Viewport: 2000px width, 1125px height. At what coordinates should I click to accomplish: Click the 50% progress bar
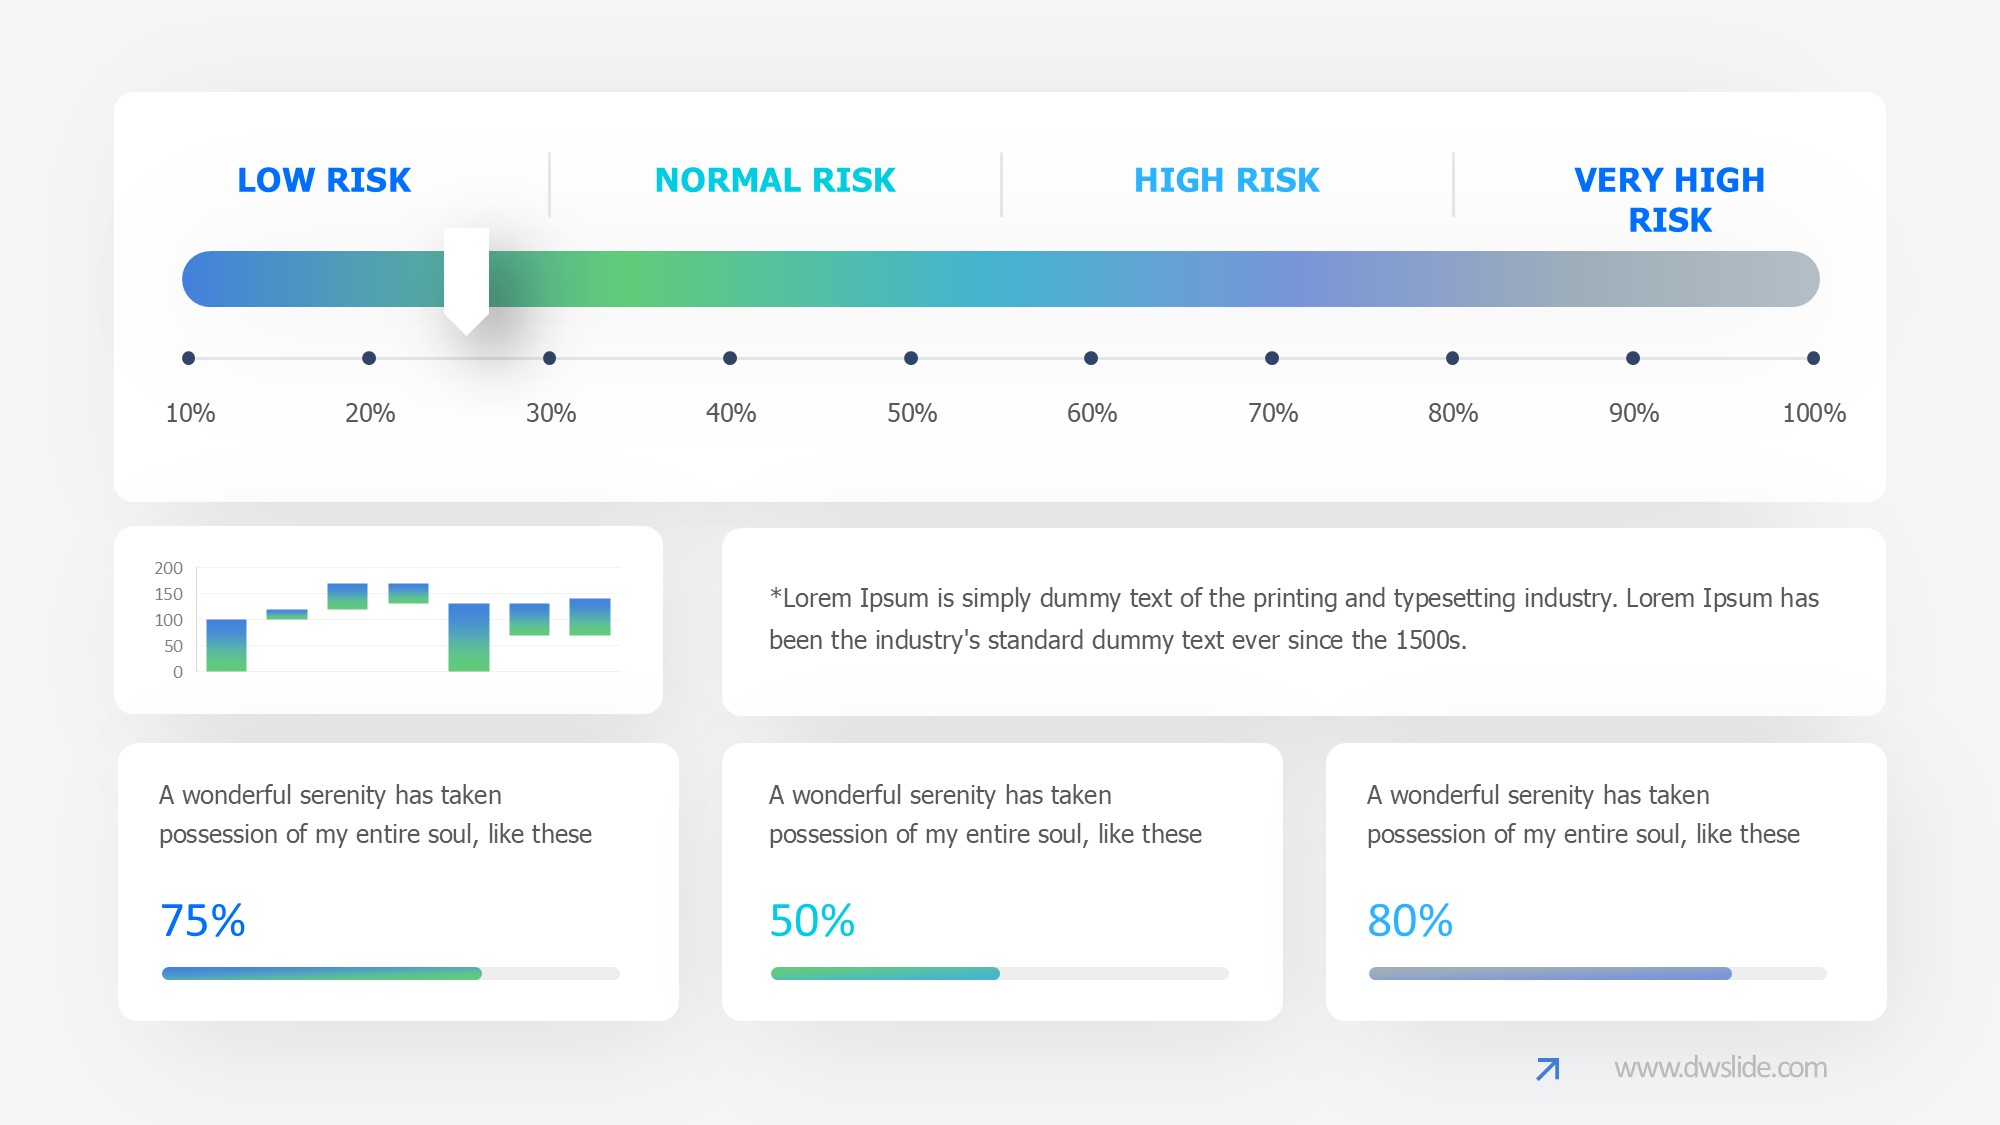click(999, 973)
